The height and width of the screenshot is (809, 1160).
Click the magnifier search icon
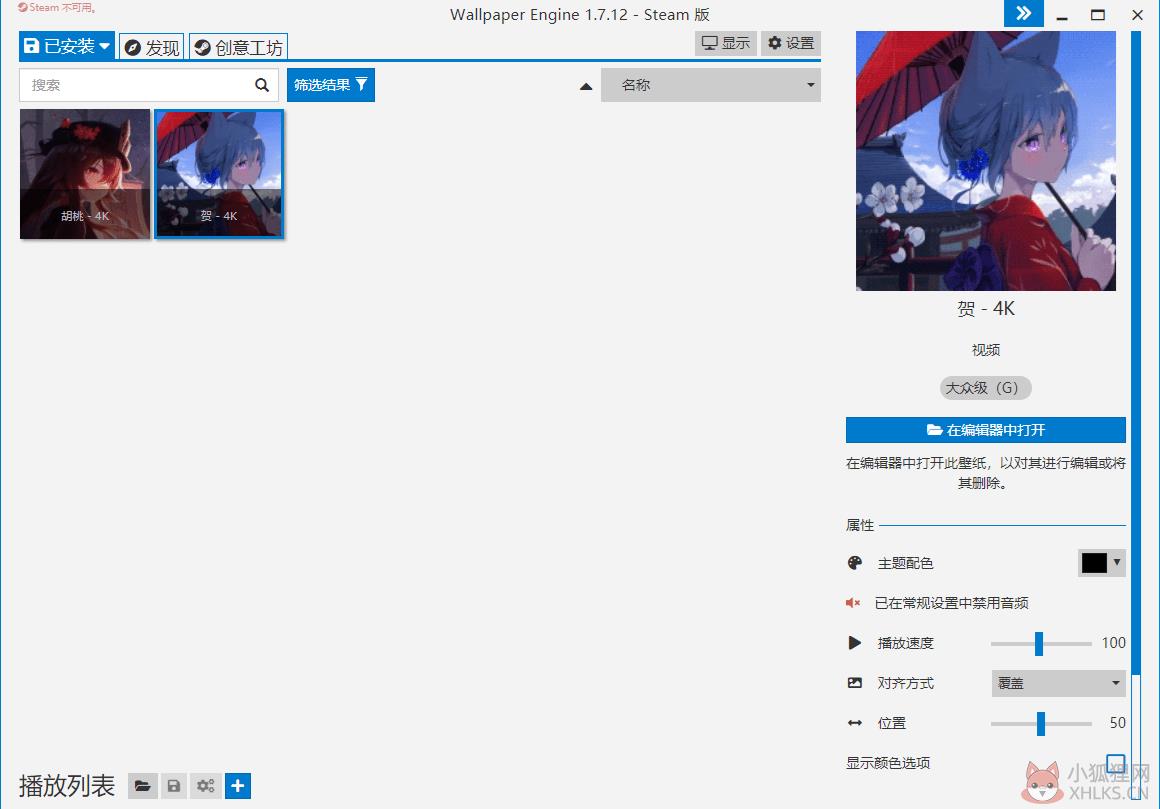click(x=262, y=85)
